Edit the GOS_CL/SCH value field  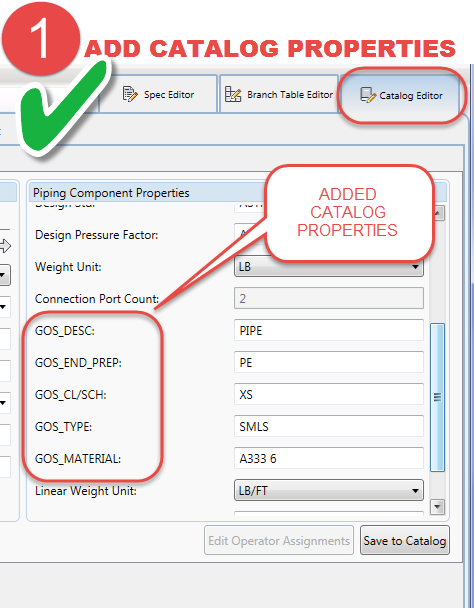click(x=329, y=394)
